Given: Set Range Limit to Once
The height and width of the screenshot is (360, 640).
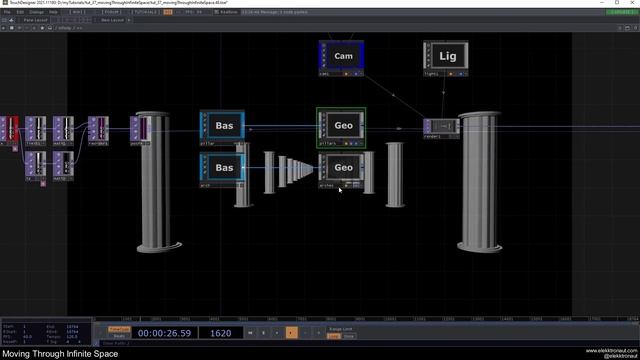Looking at the screenshot, I should click(x=349, y=336).
